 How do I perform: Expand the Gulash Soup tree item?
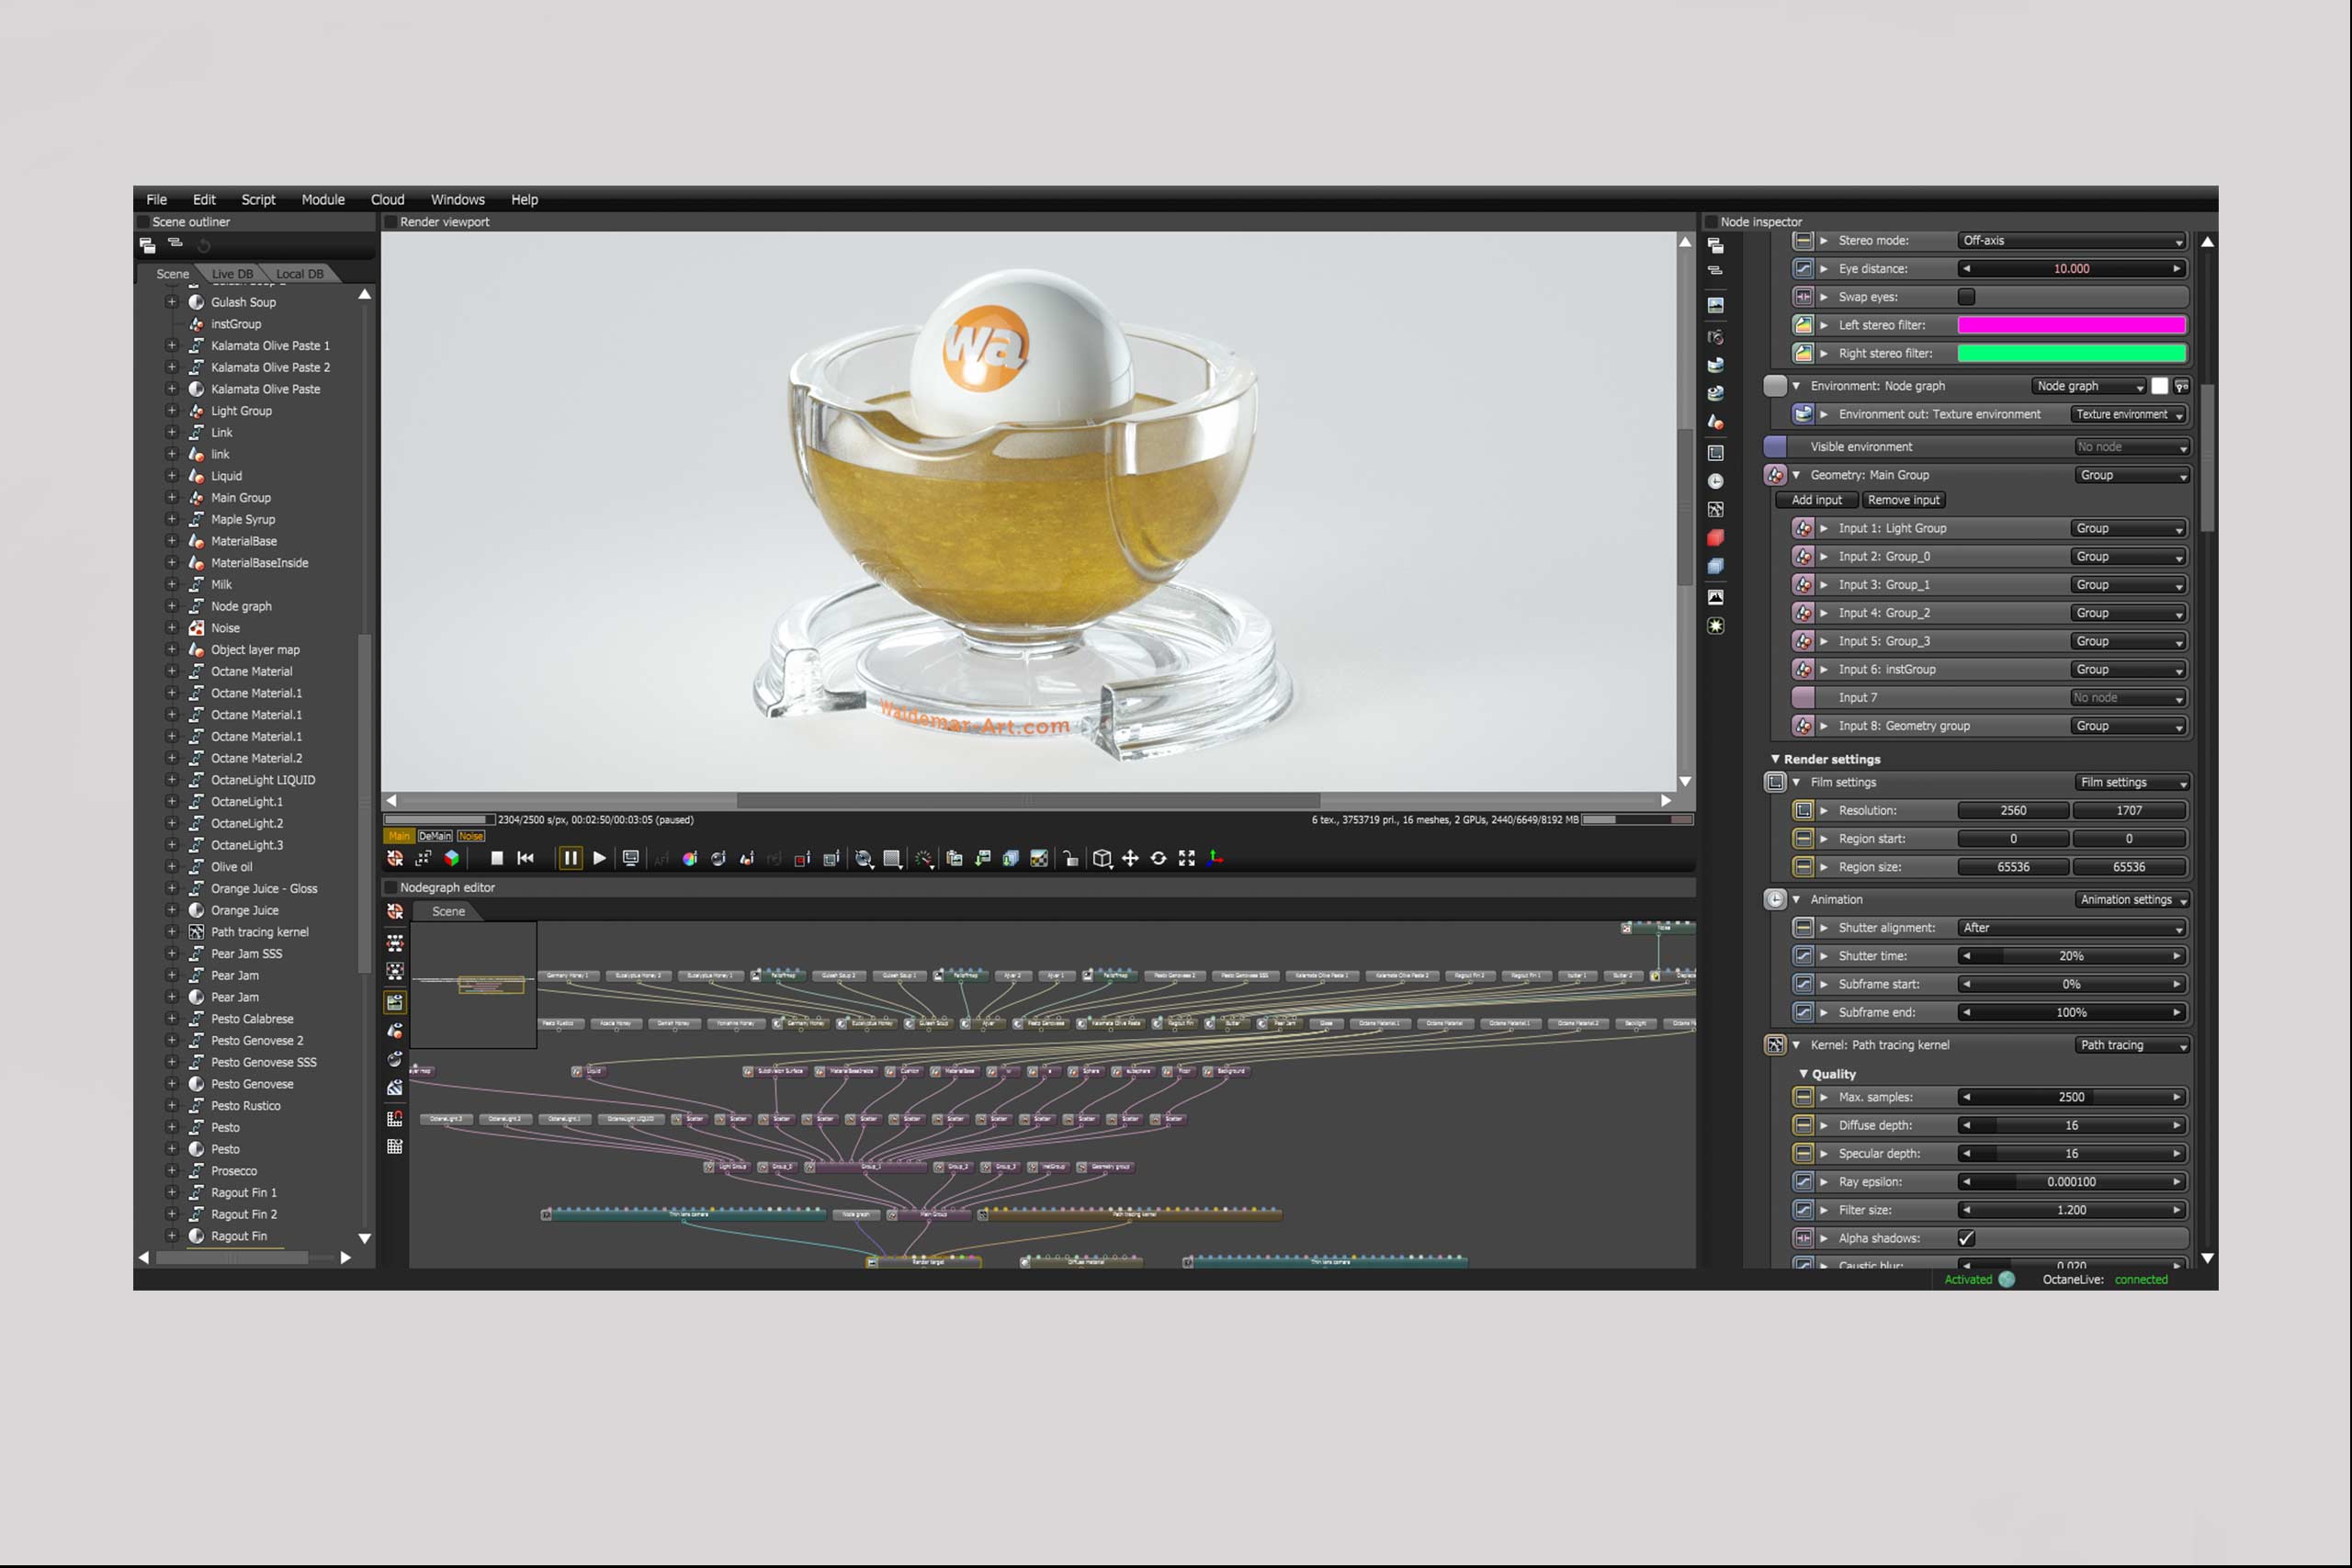point(171,302)
